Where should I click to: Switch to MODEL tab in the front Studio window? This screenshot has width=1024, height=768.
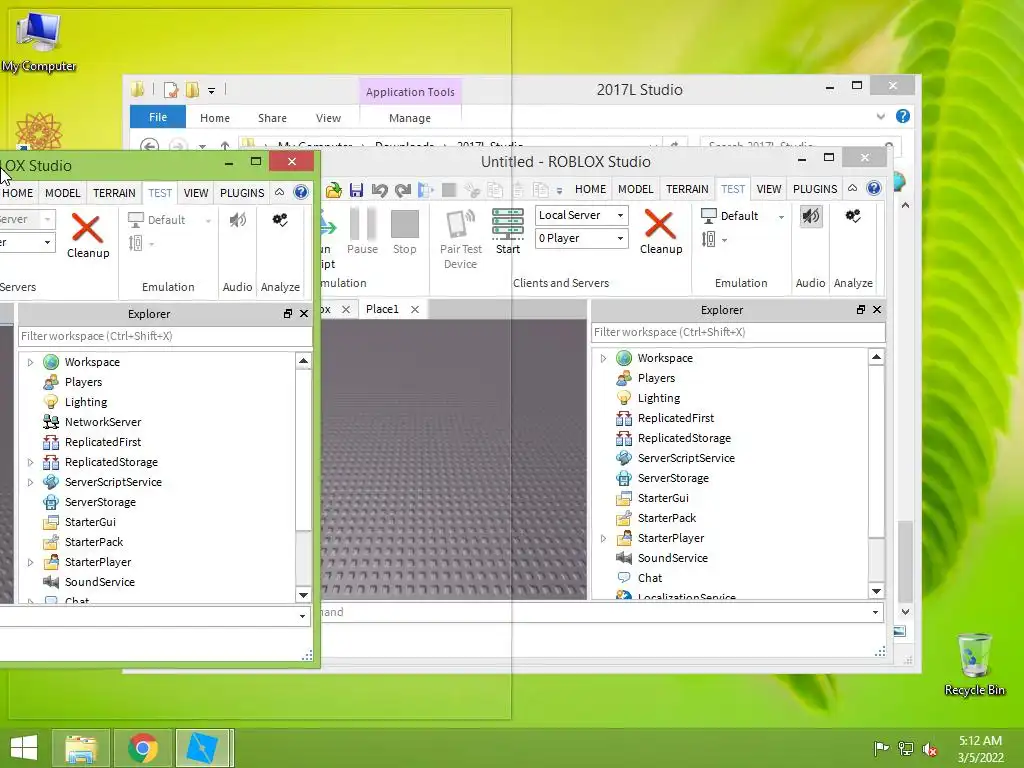click(x=63, y=193)
